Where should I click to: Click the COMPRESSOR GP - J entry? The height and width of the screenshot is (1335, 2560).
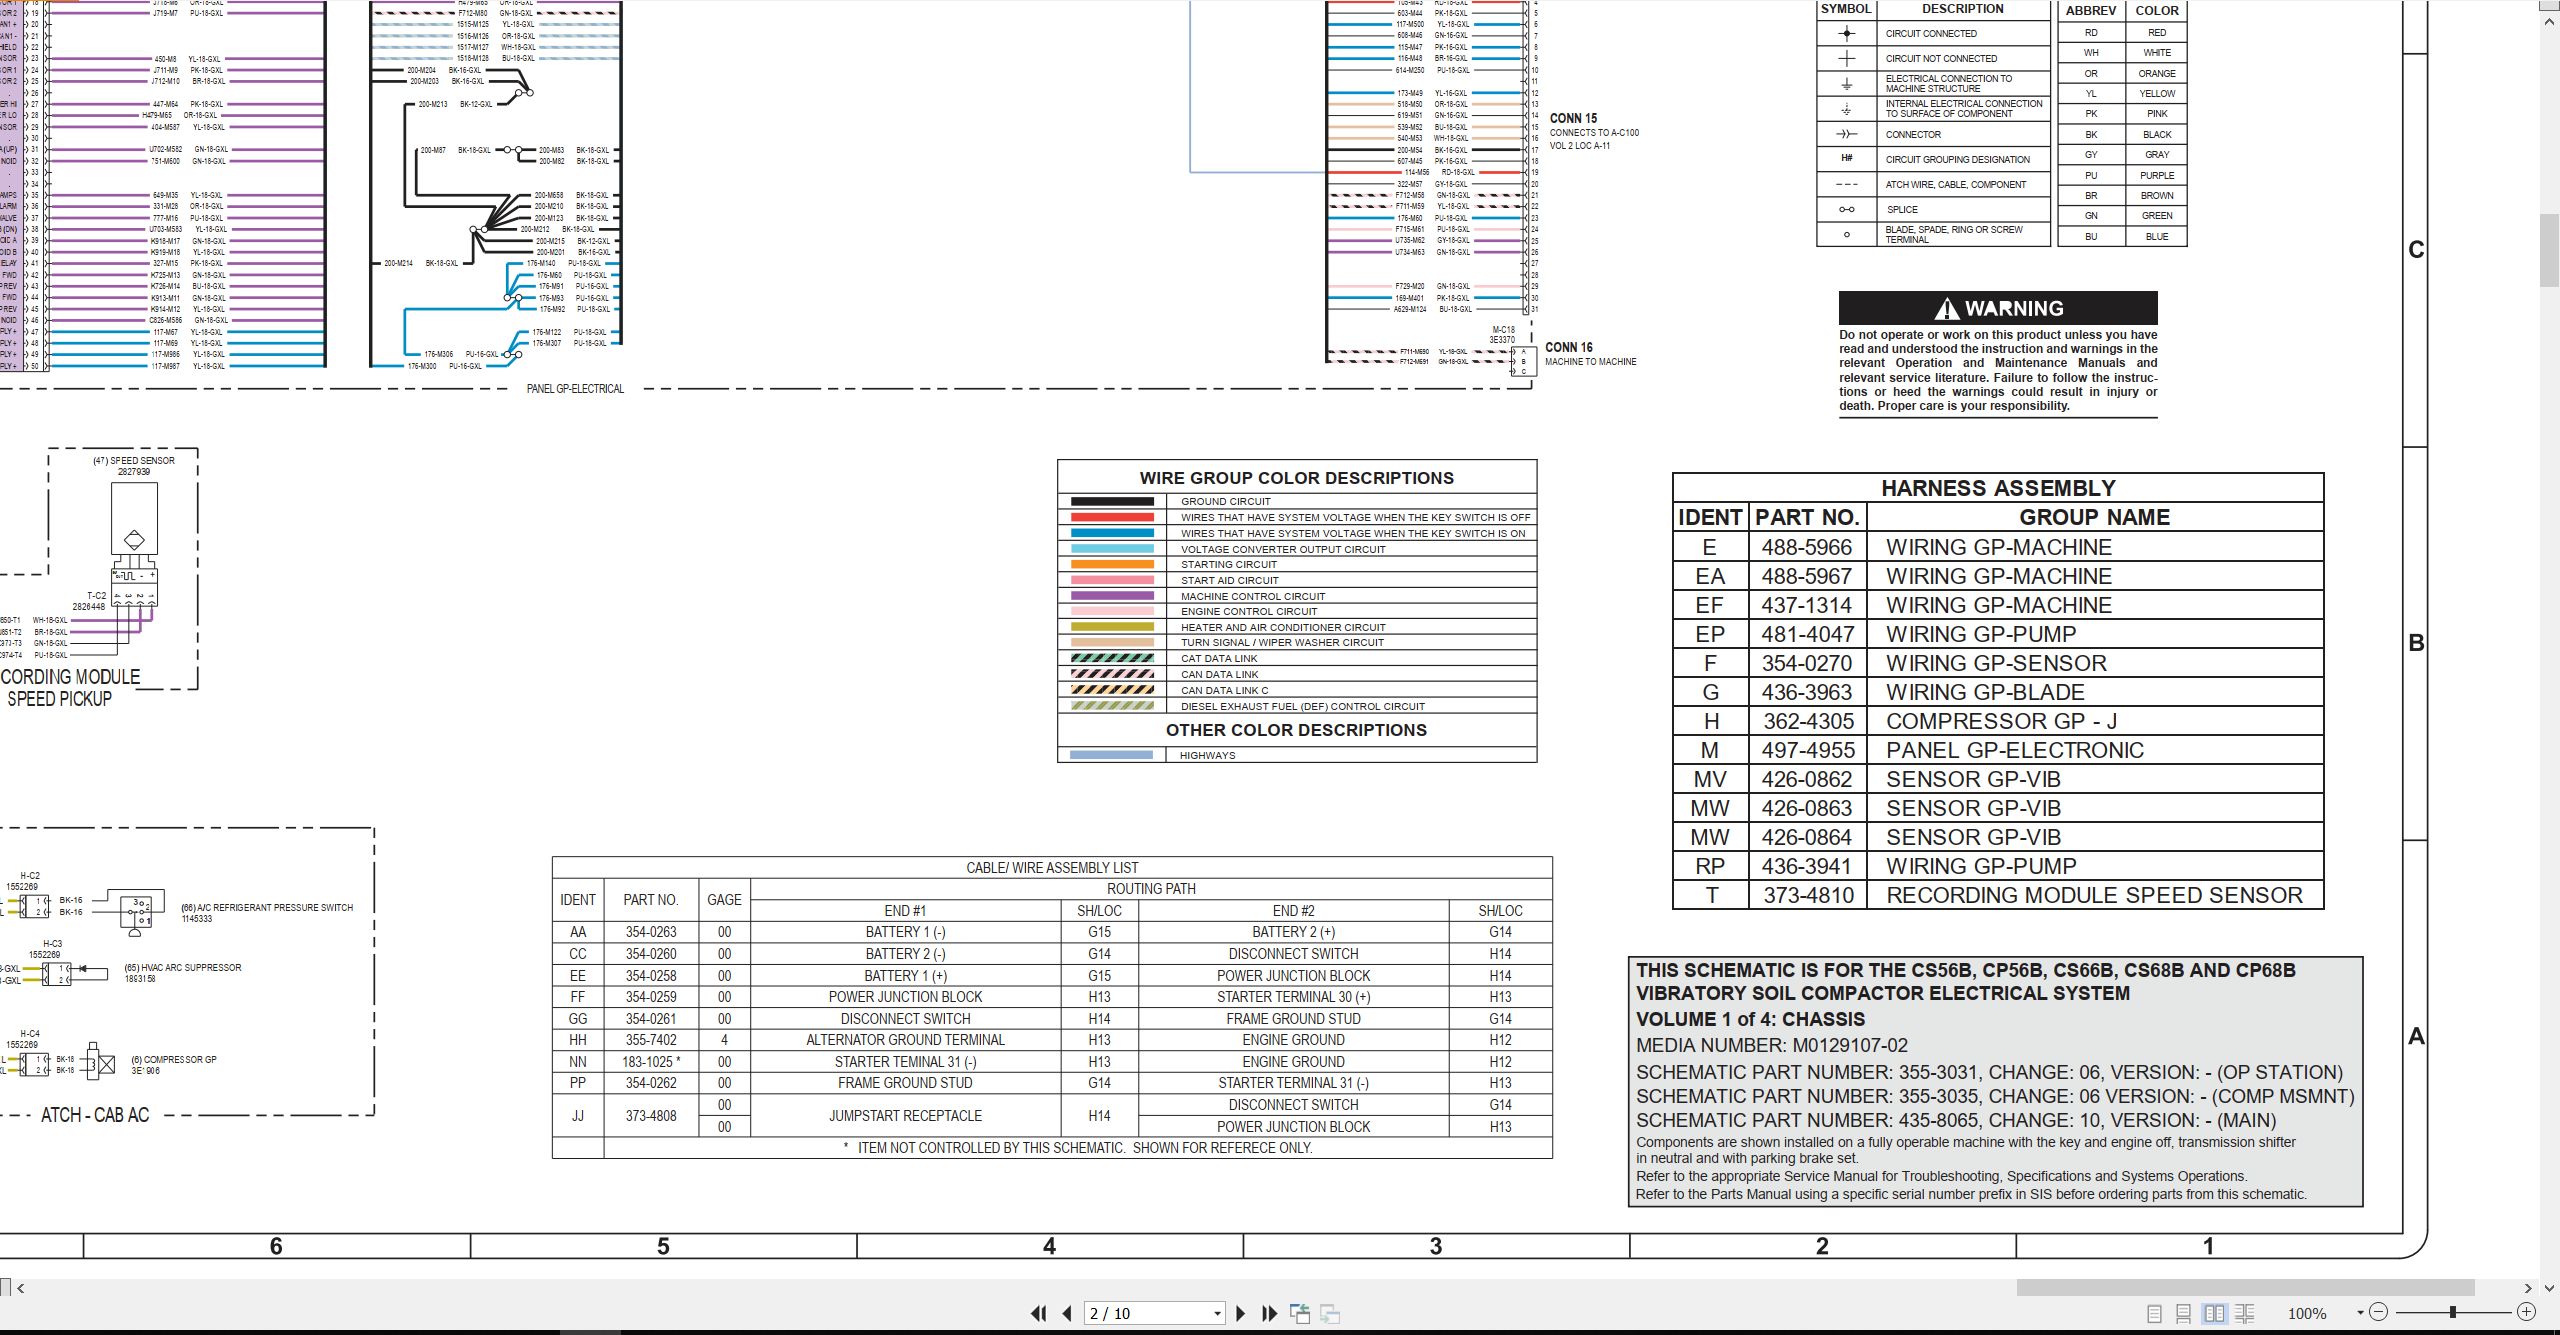(x=2001, y=721)
